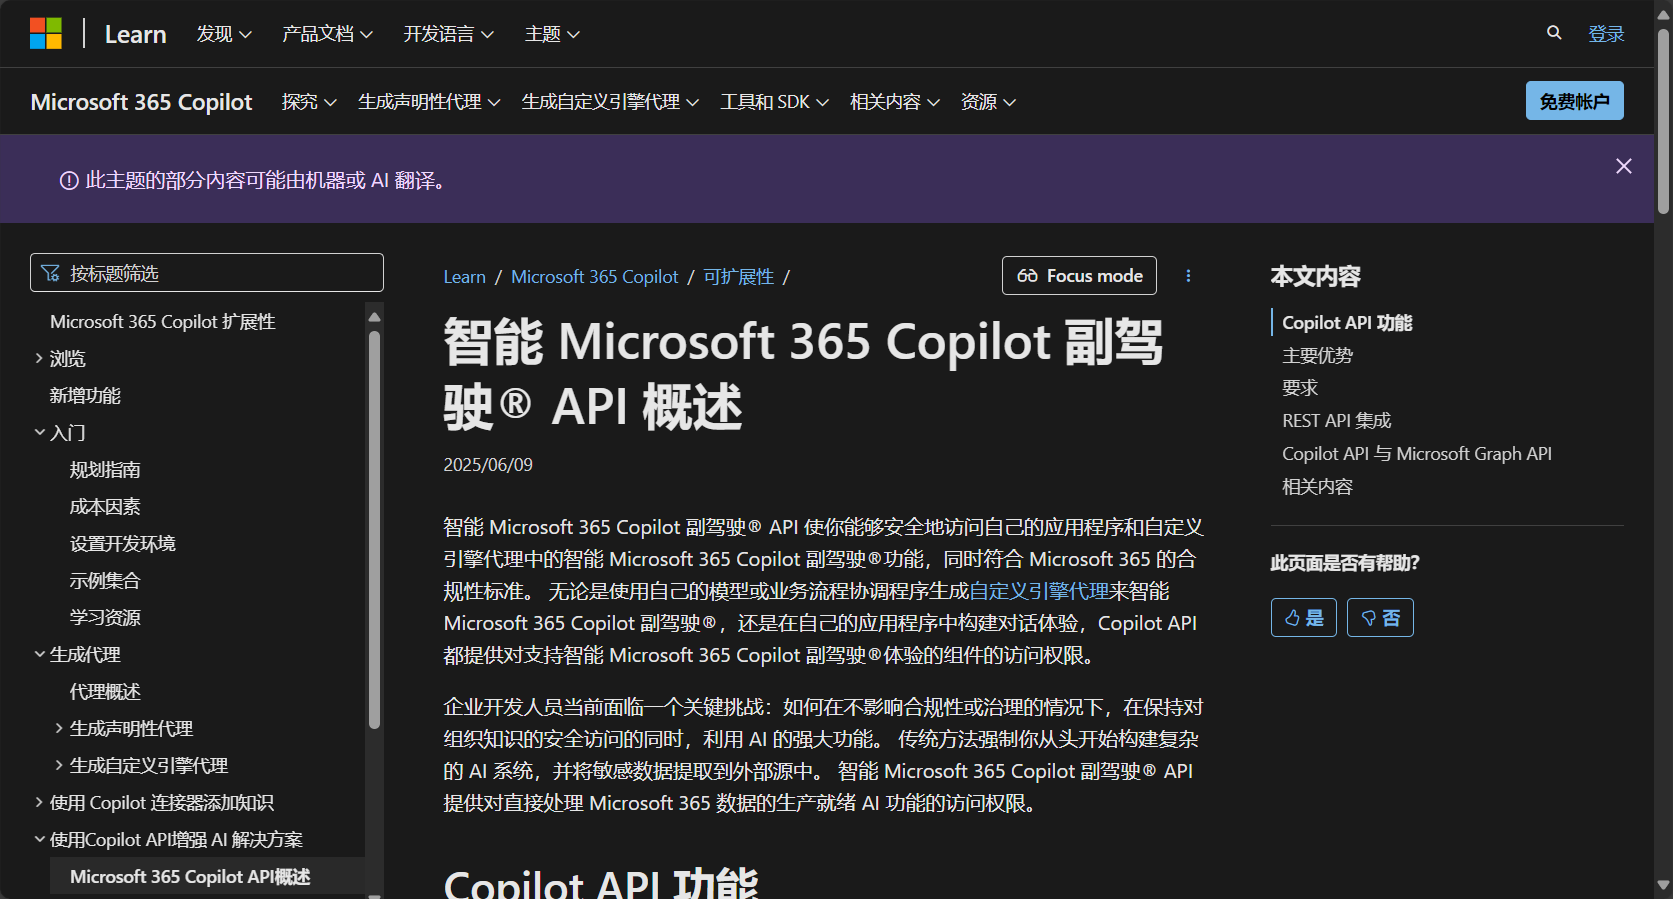
Task: Click the article date 2025/06/09
Action: click(x=488, y=465)
